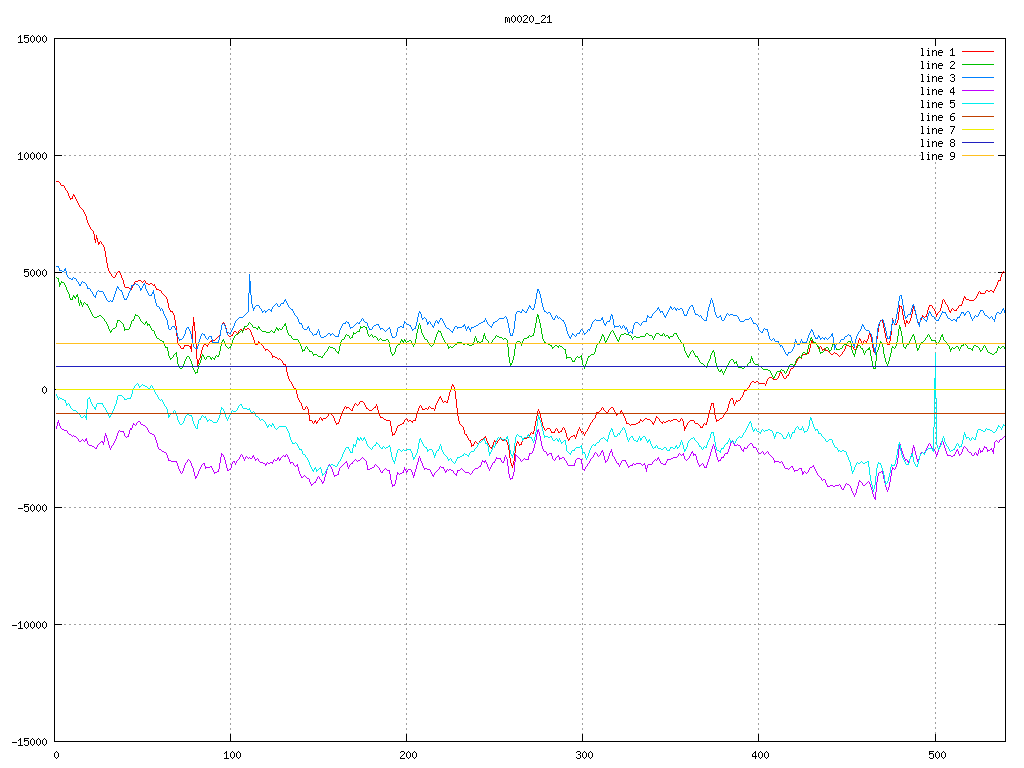
Task: Click the blue spike near x=110
Action: pyautogui.click(x=249, y=277)
